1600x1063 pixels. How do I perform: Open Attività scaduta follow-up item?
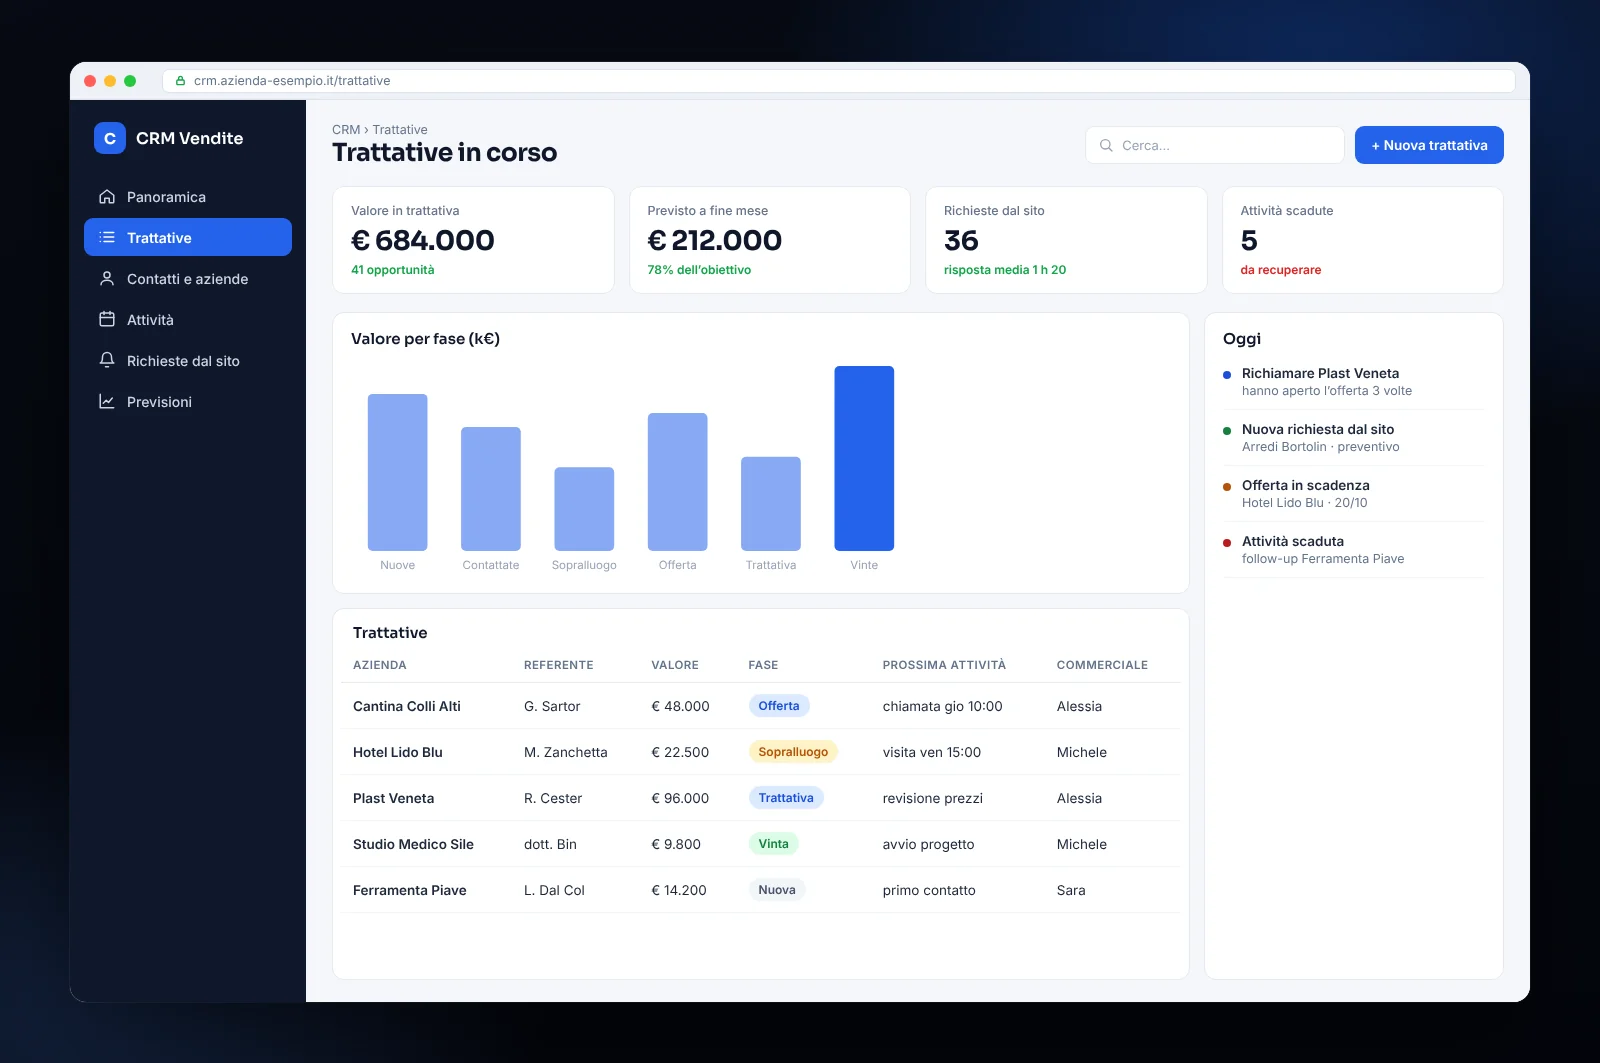(x=1354, y=550)
